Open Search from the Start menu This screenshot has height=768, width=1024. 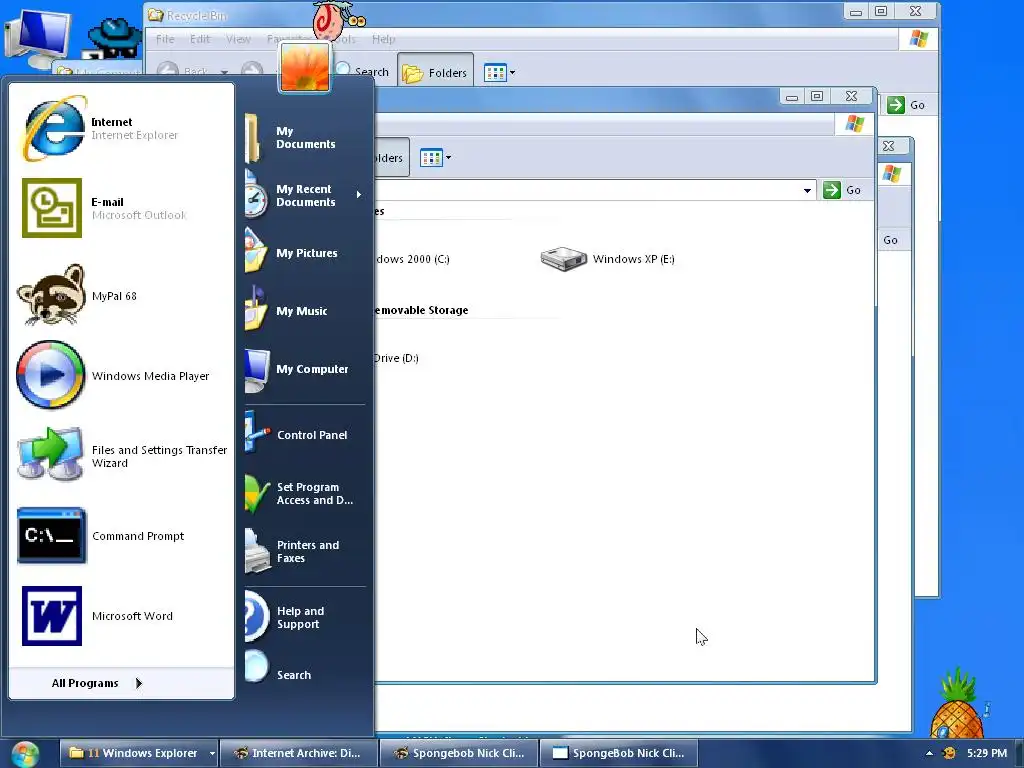click(304, 675)
